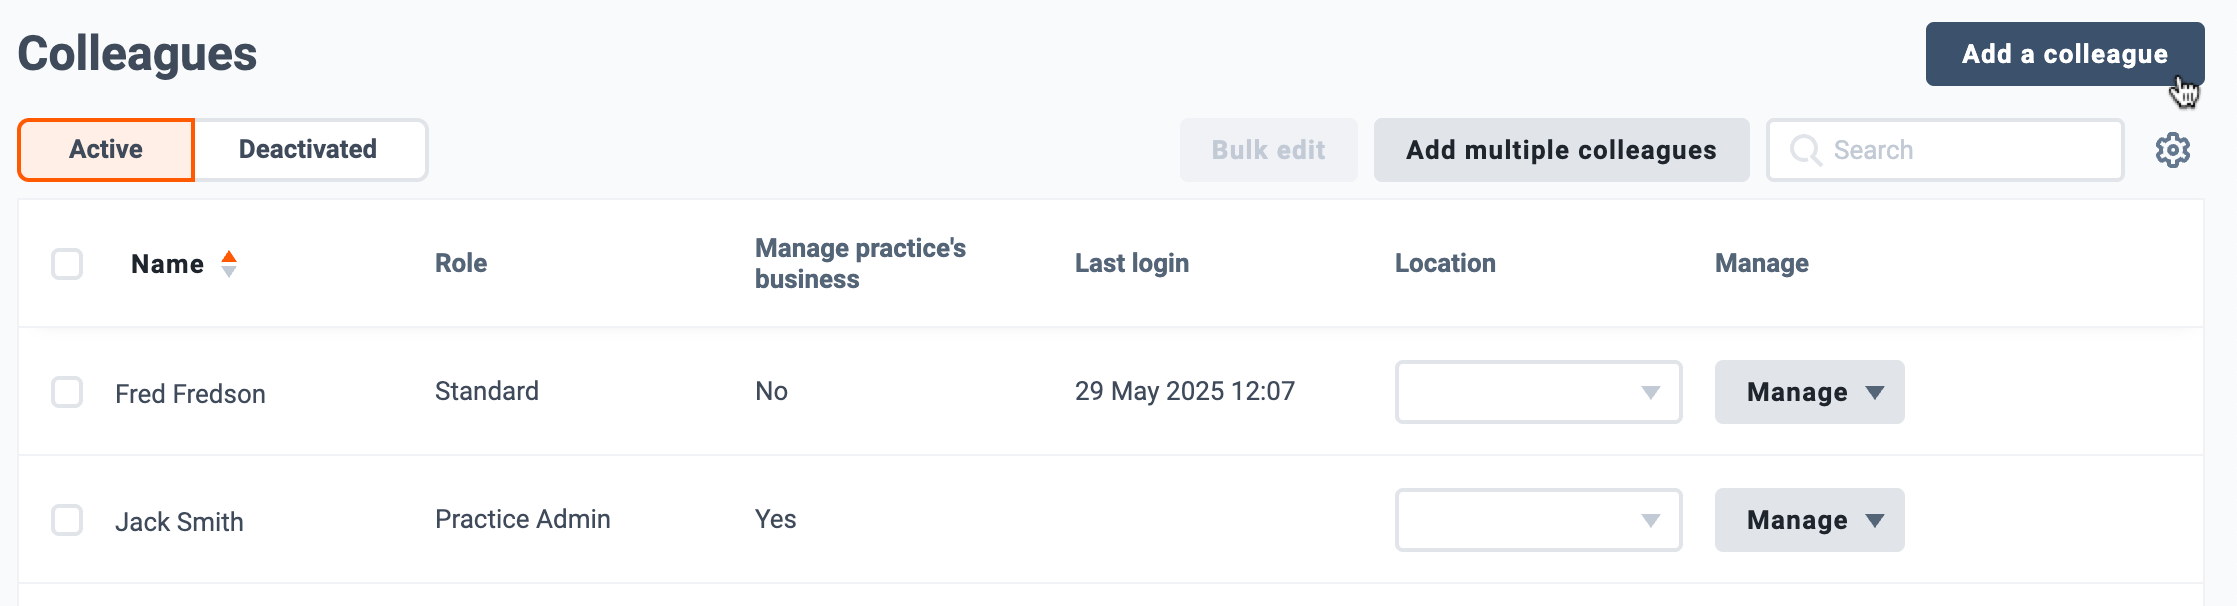Viewport: 2237px width, 606px height.
Task: Focus the Search input field
Action: [1945, 150]
